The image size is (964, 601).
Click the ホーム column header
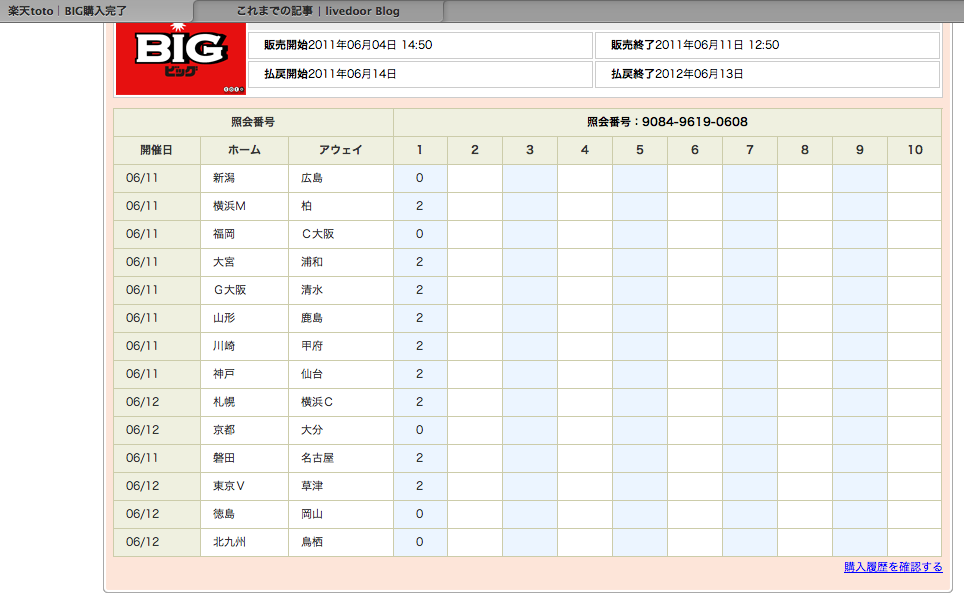pyautogui.click(x=244, y=150)
